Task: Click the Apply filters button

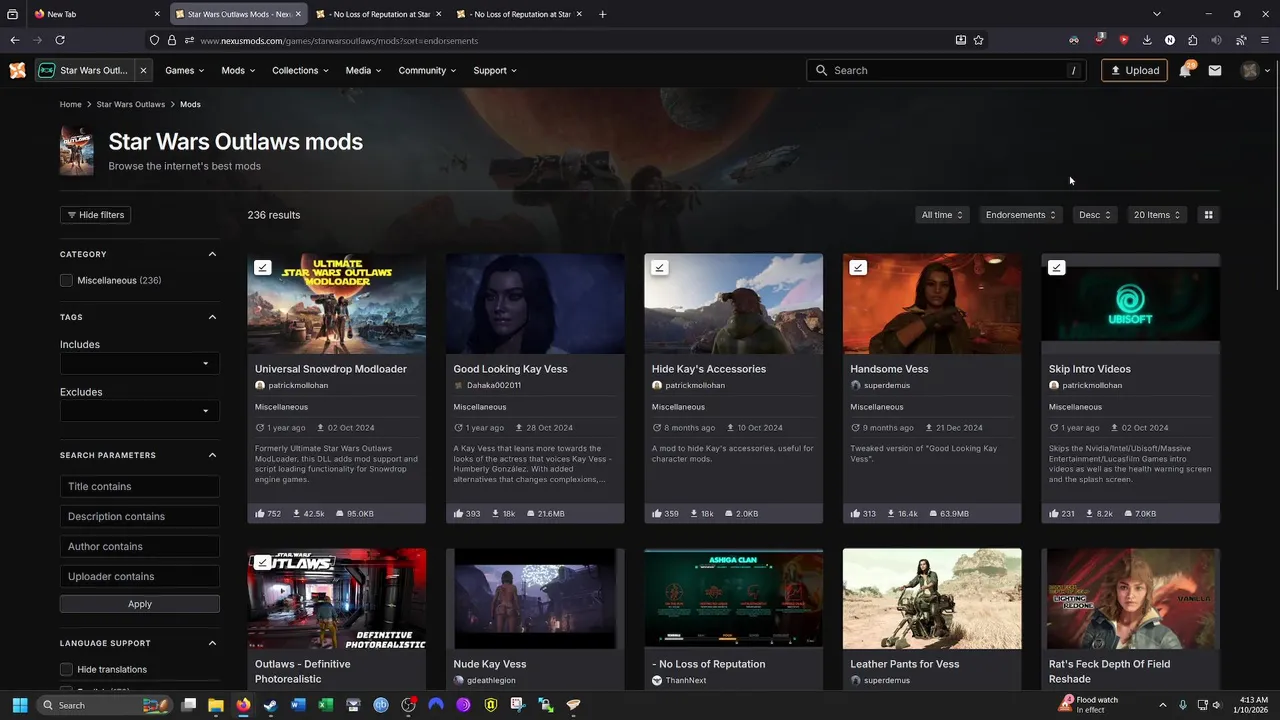Action: [x=140, y=604]
